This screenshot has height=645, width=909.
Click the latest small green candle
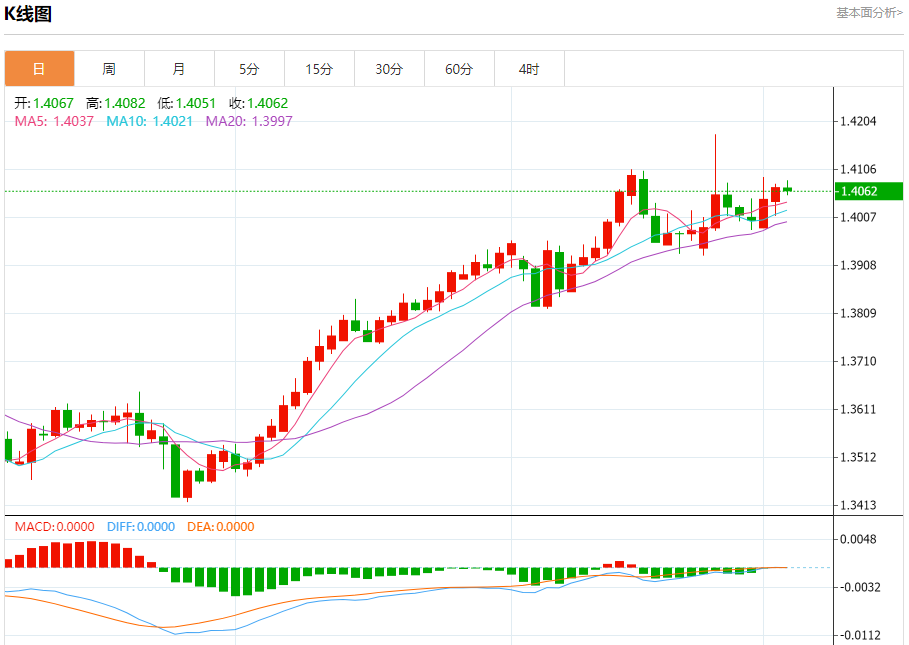787,189
